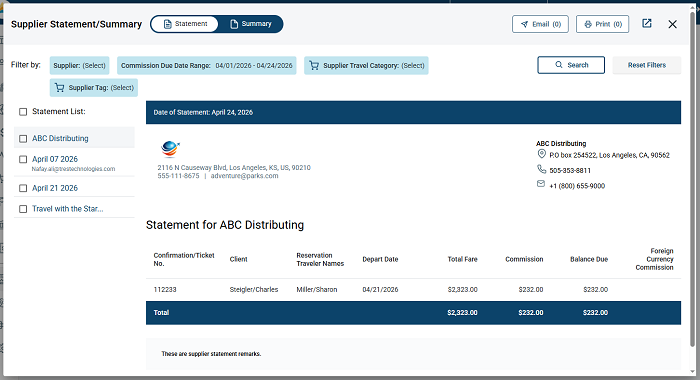Check the ABC Distributing checkbox

(x=23, y=139)
